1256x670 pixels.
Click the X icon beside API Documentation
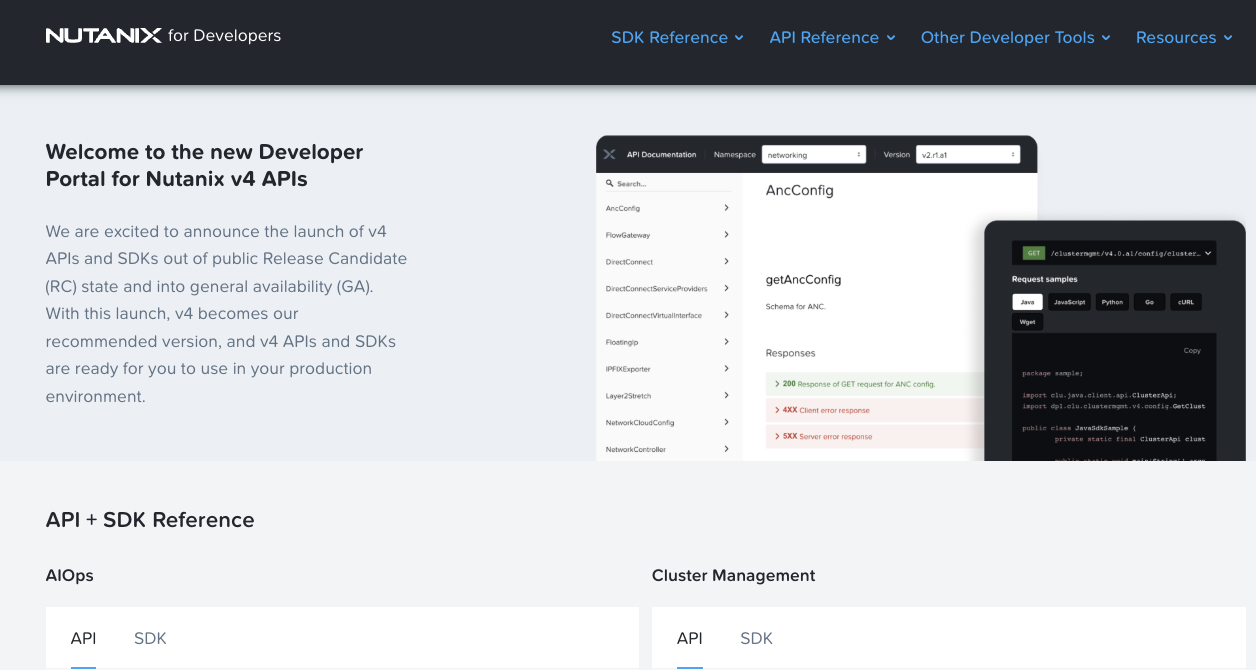click(x=610, y=154)
